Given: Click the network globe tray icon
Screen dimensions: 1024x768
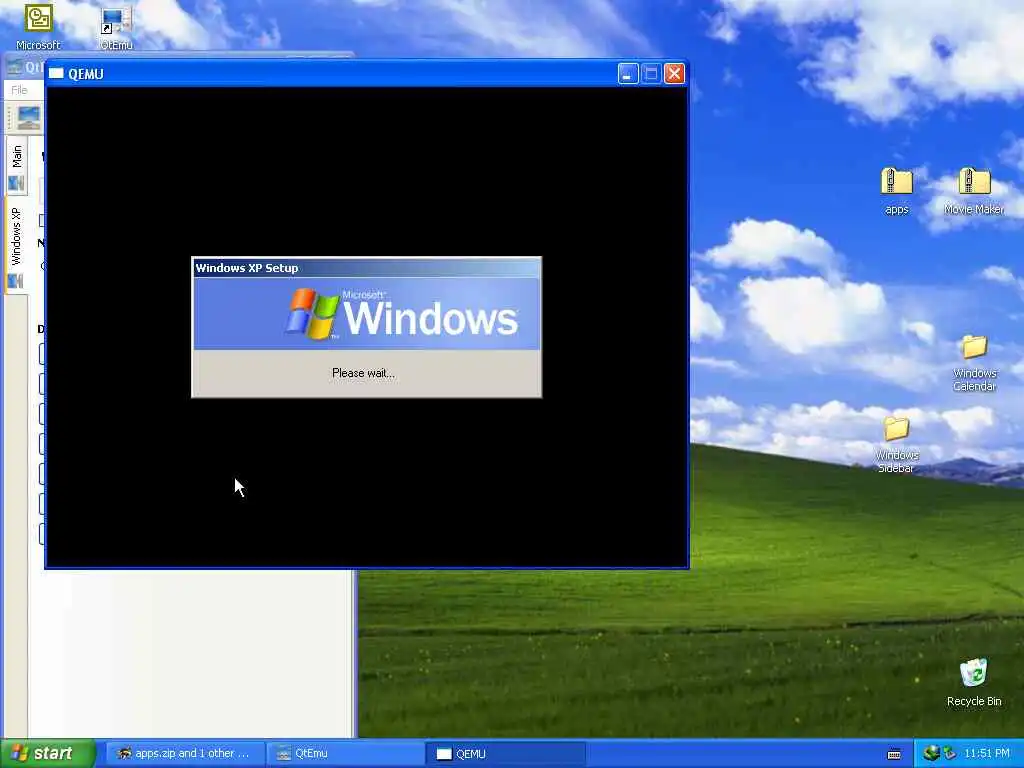Looking at the screenshot, I should tap(931, 753).
